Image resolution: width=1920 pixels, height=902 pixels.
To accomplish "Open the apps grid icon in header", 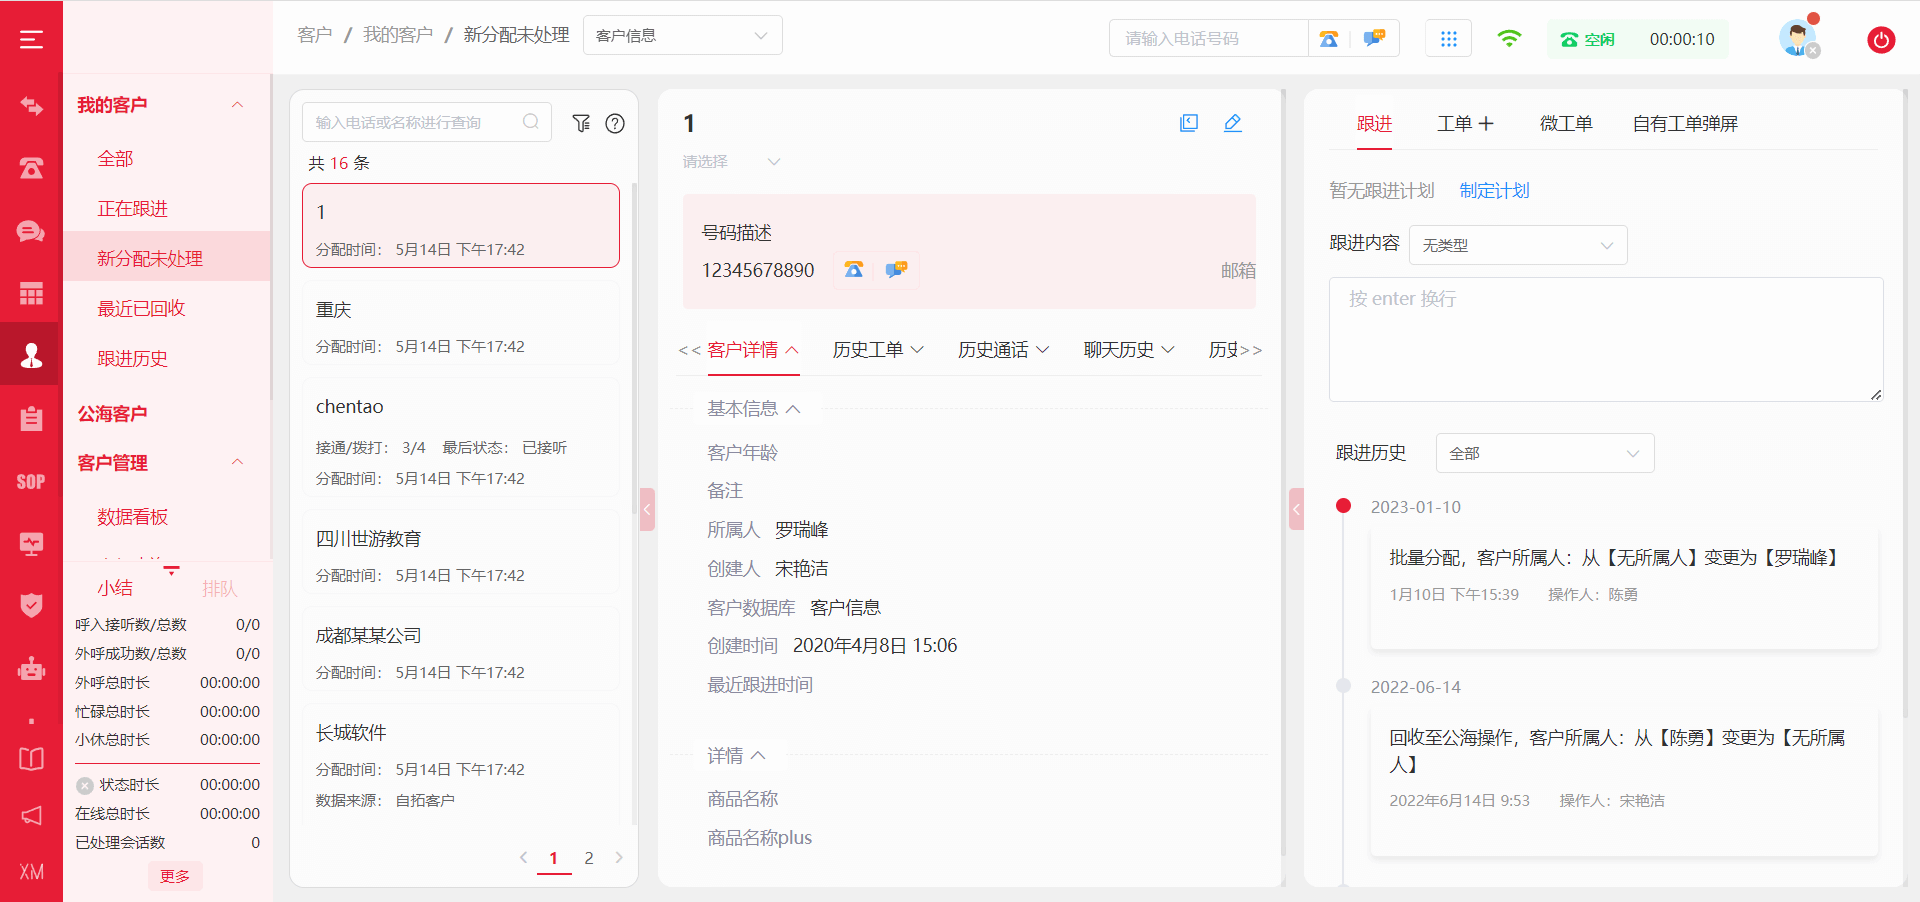I will [x=1448, y=39].
